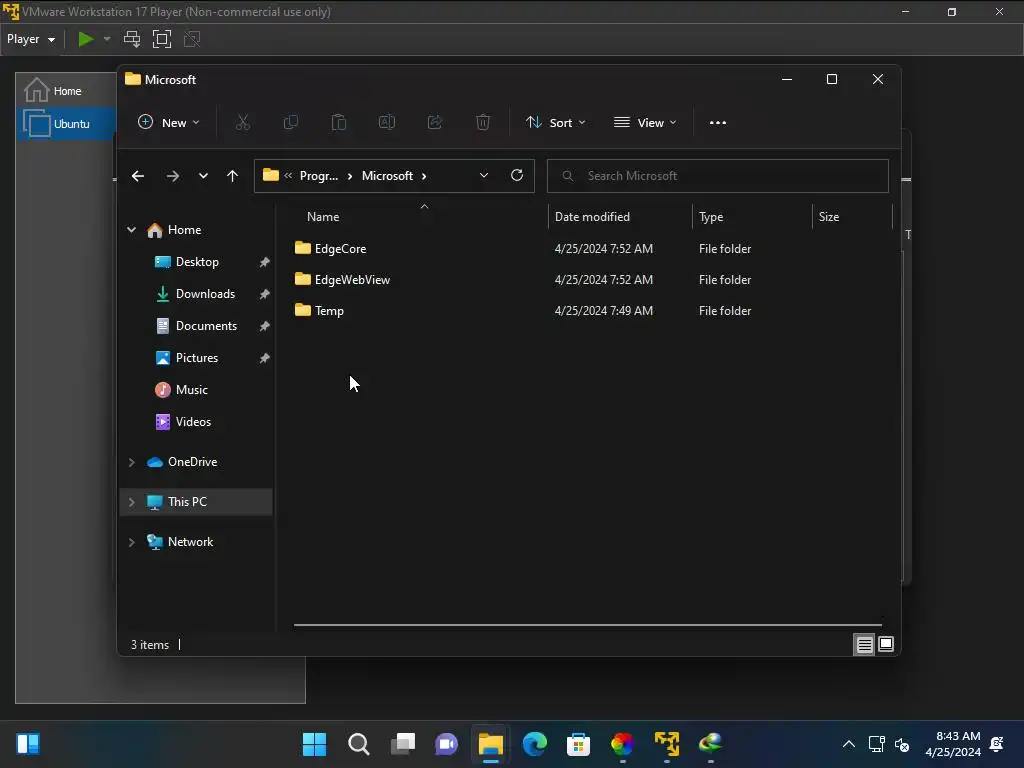This screenshot has width=1024, height=768.
Task: Open Chat app on taskbar
Action: 447,744
